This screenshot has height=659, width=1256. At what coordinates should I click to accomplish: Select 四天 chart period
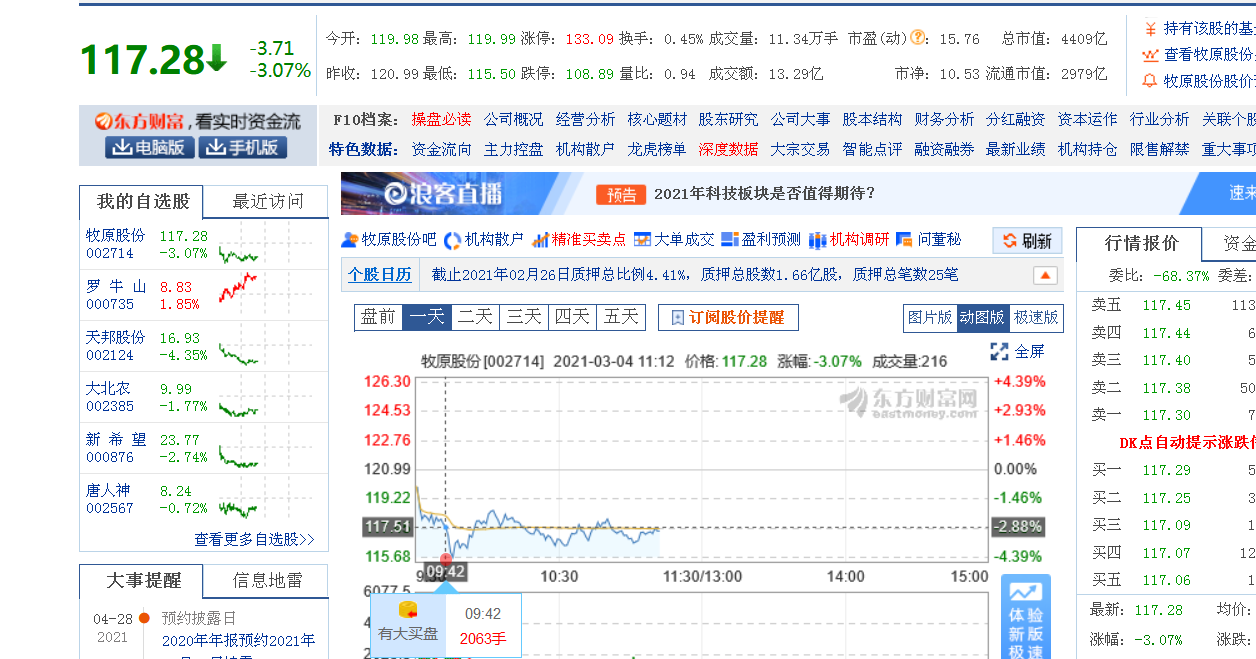[573, 317]
